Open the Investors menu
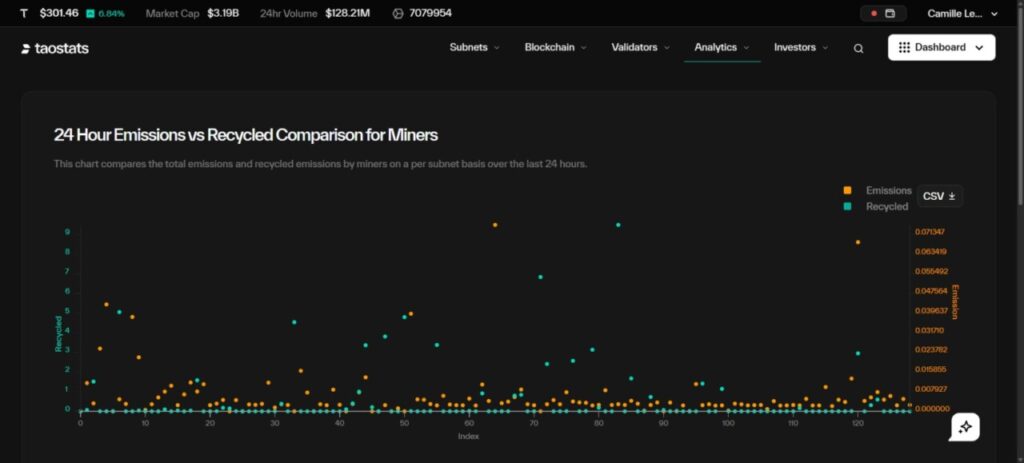Viewport: 1024px width, 463px height. 800,47
